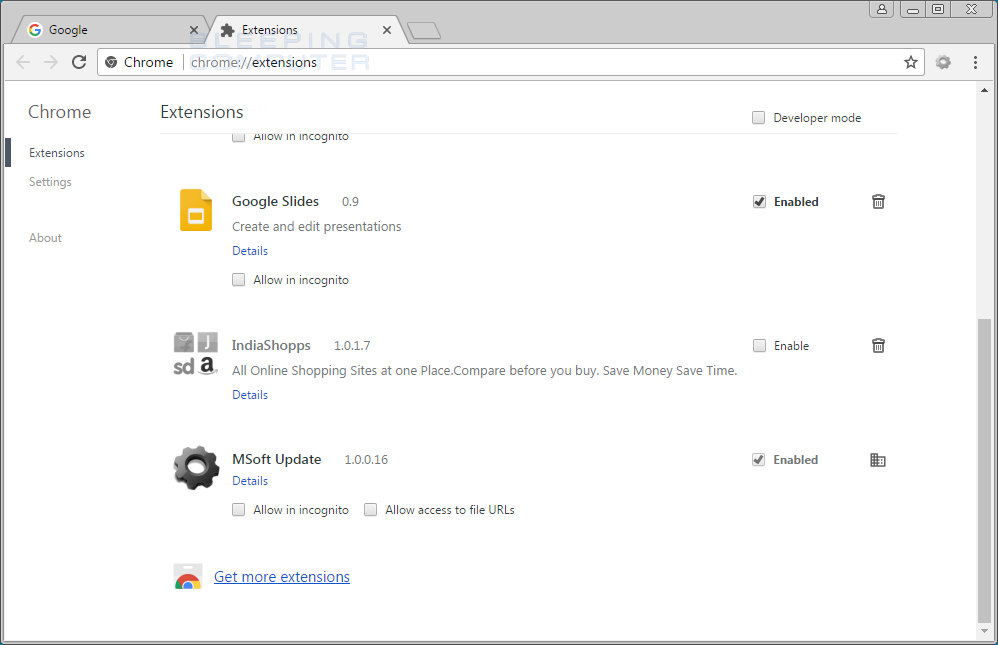Viewport: 998px width, 645px height.
Task: Open Details link for Google Slides
Action: point(250,251)
